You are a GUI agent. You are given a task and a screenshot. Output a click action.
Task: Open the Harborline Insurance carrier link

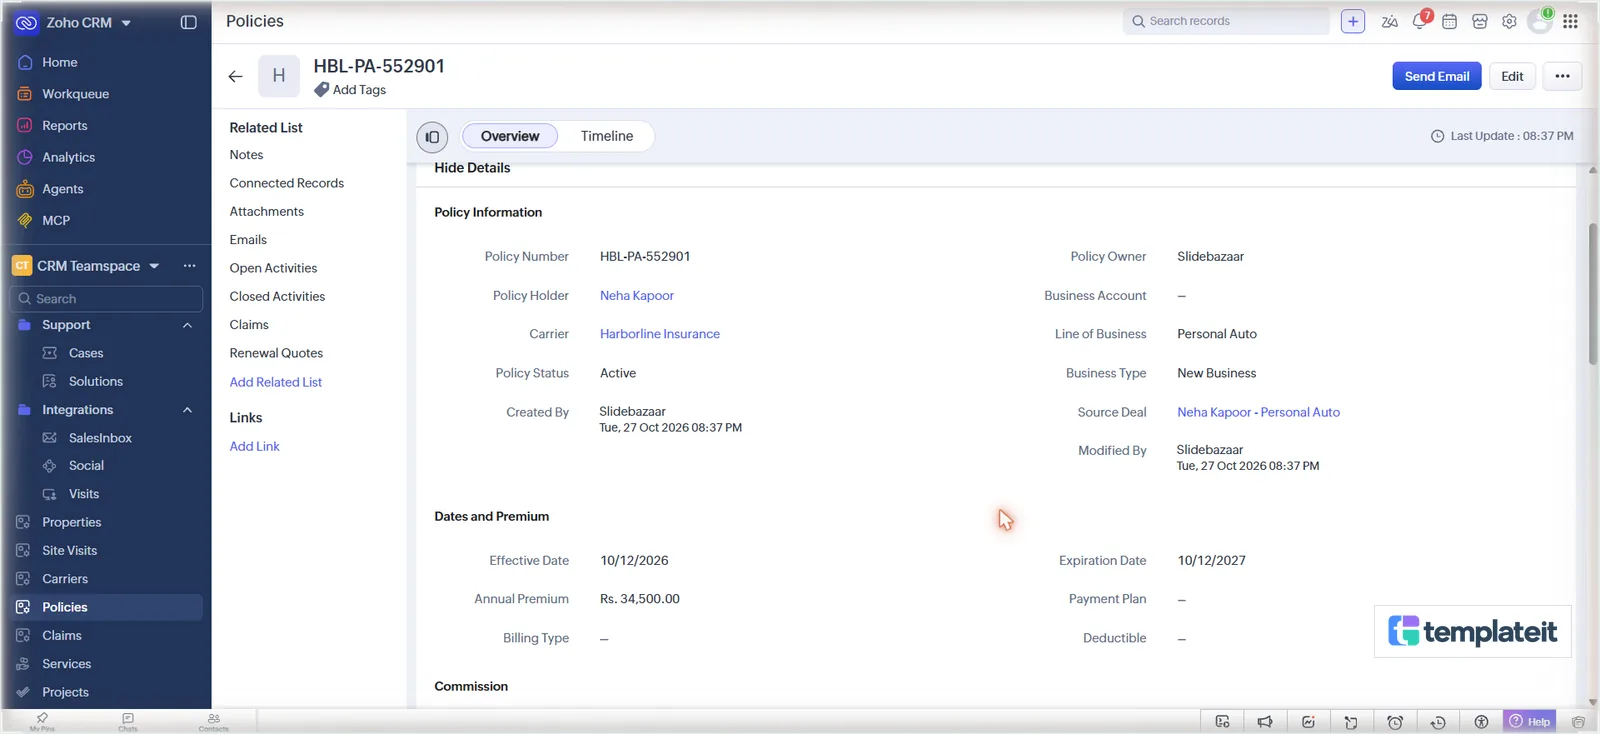[x=660, y=334]
